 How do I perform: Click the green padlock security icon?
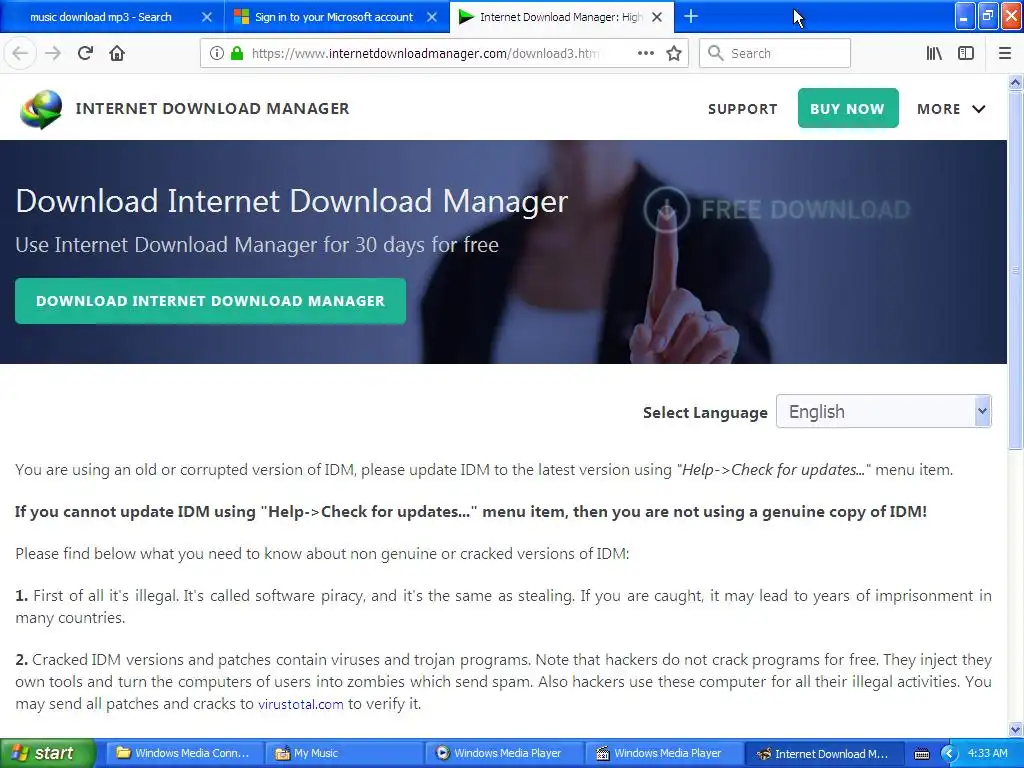click(237, 53)
